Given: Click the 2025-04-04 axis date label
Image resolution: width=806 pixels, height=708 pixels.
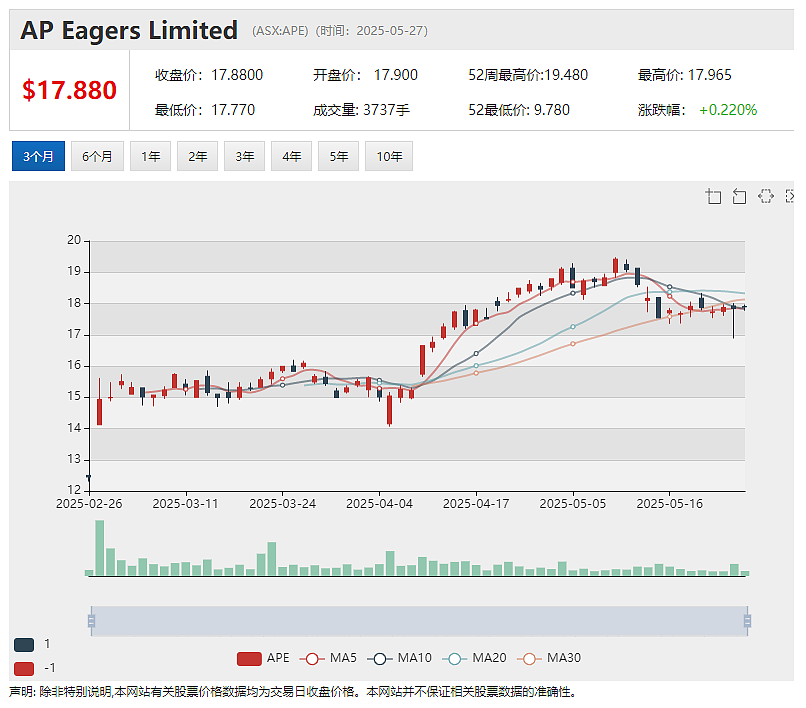Looking at the screenshot, I should 379,503.
